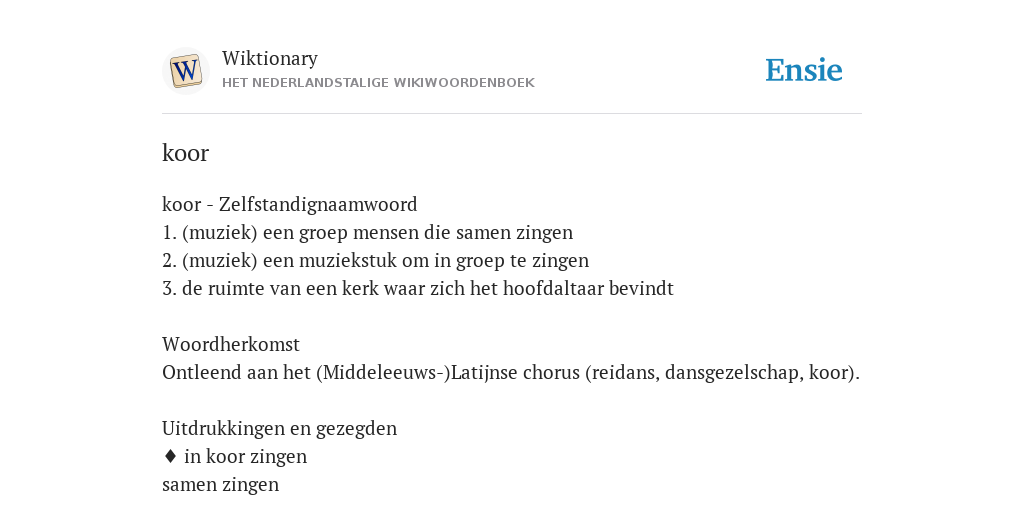
Task: Click the Wiktionary W tile logo icon
Action: [185, 71]
